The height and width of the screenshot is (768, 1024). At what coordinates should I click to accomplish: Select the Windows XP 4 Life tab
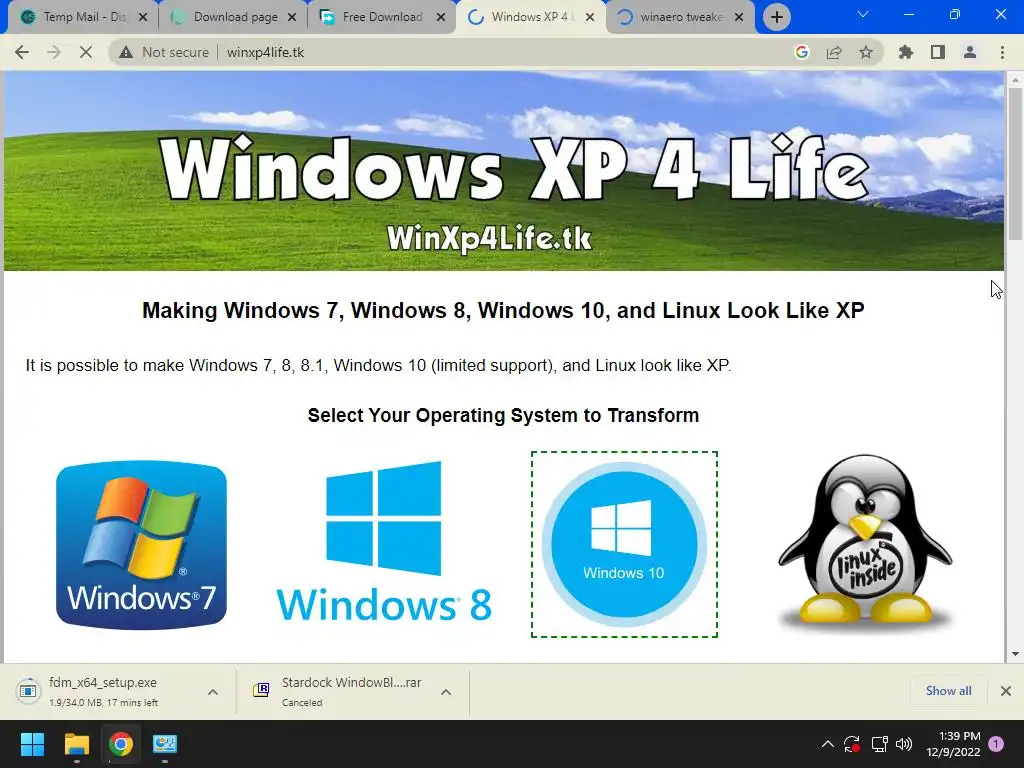529,17
